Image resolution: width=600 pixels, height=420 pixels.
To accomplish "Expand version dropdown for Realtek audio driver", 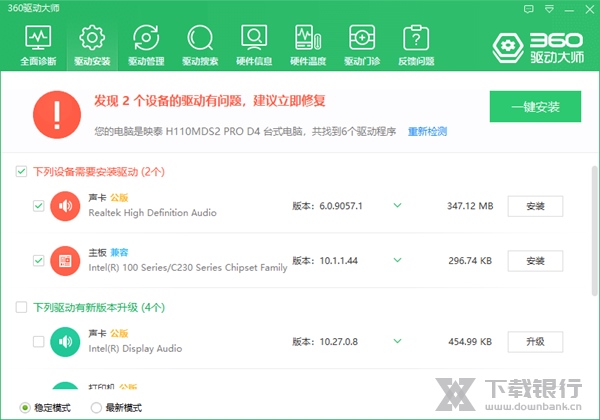I will click(x=397, y=206).
